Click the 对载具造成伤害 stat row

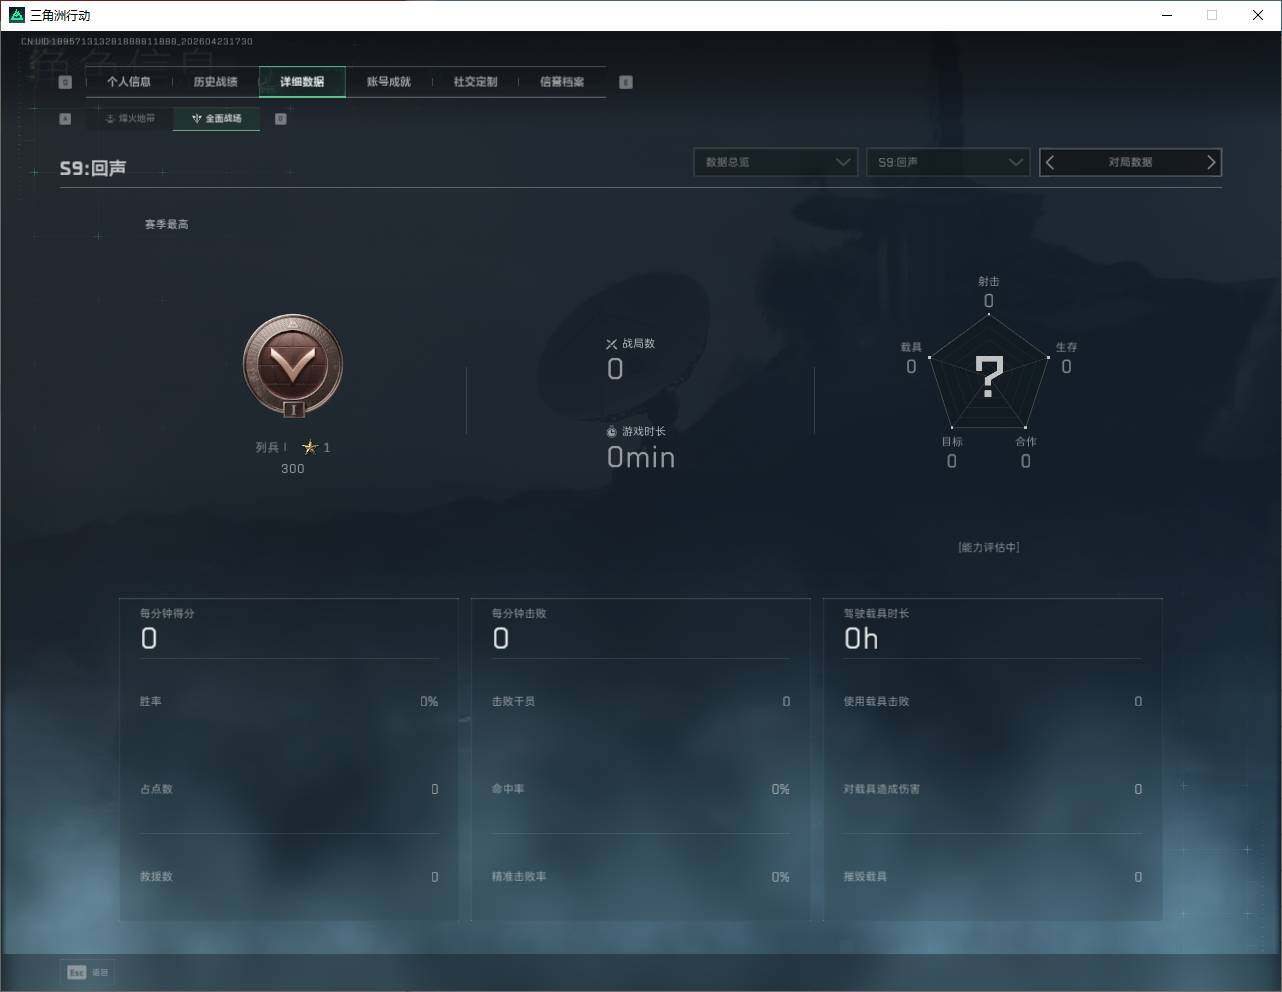coord(993,789)
